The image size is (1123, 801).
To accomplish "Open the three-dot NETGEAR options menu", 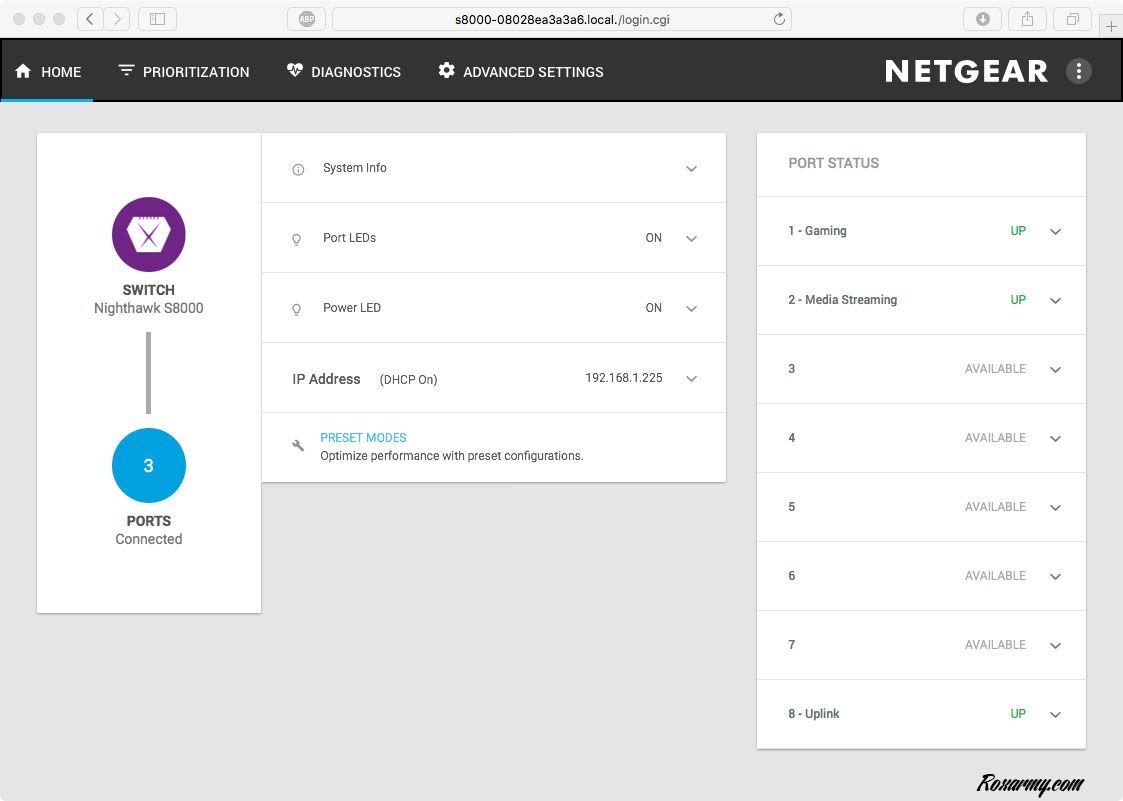I will (x=1078, y=71).
